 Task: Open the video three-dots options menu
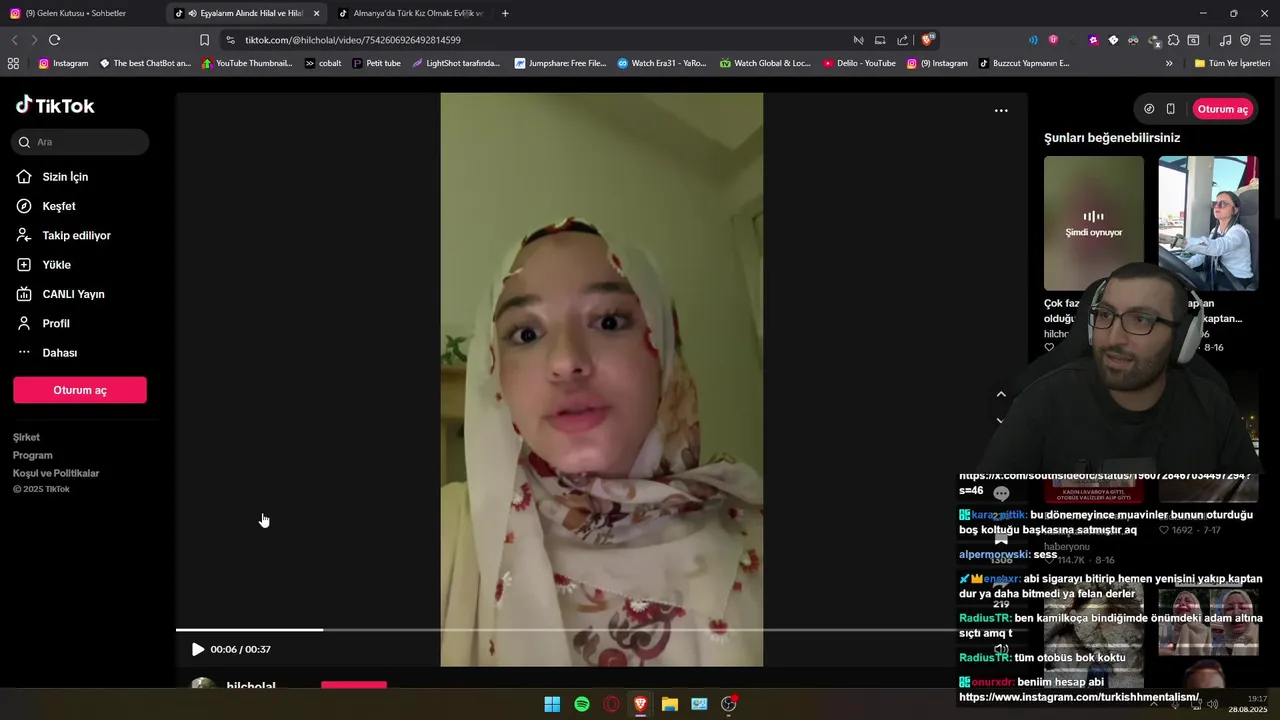pos(1001,111)
